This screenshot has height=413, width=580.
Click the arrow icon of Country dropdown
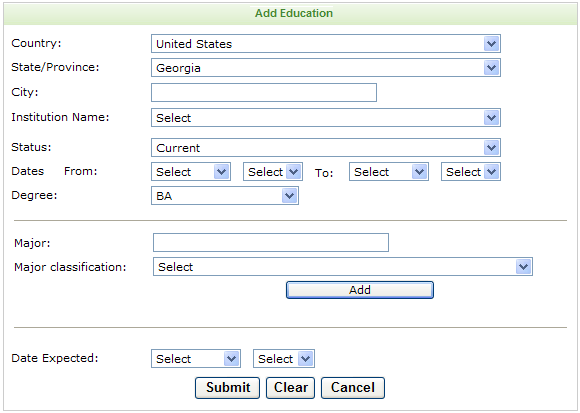(x=491, y=44)
